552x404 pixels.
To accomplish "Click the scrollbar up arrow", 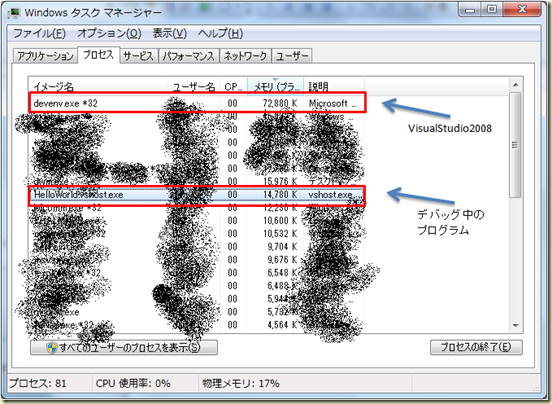I will (515, 85).
